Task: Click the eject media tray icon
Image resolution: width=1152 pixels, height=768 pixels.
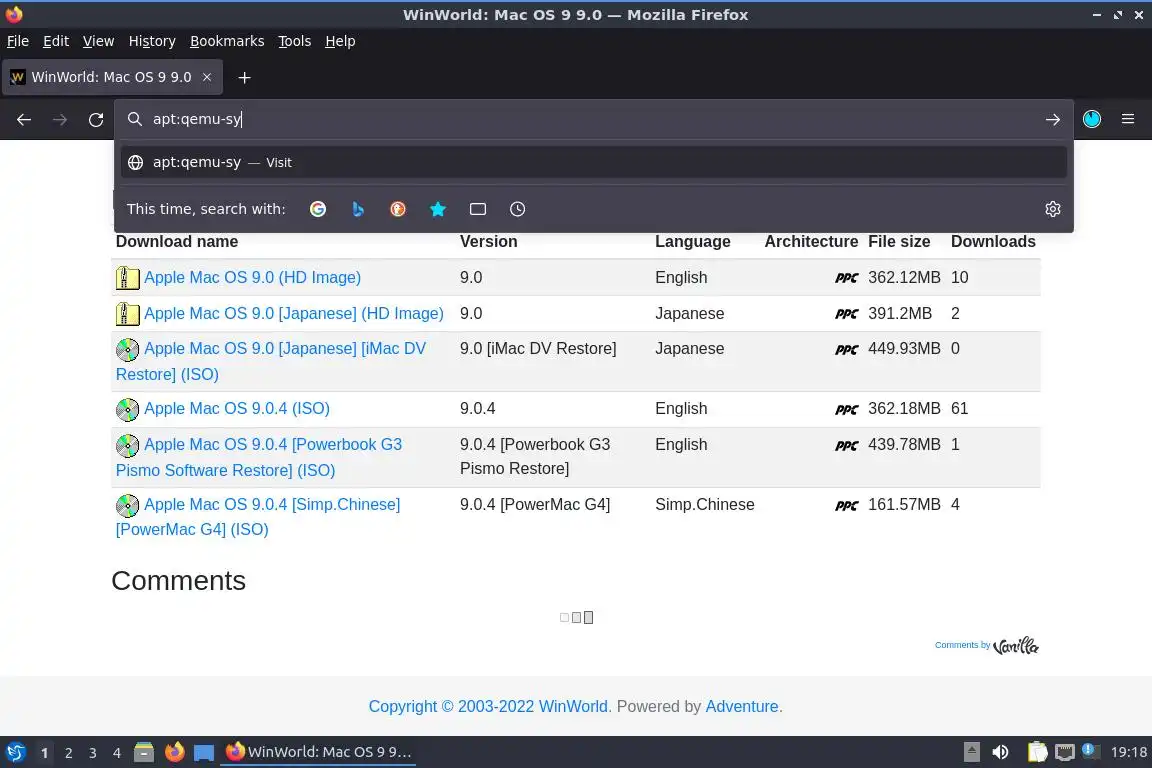Action: (971, 752)
